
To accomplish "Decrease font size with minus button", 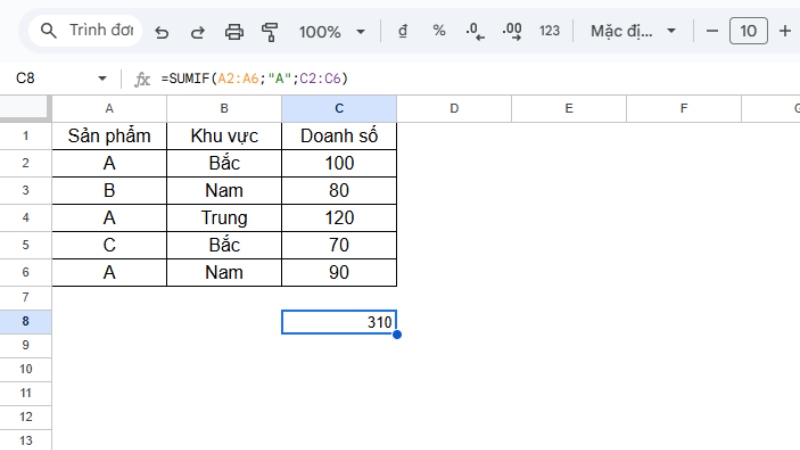I will point(712,31).
